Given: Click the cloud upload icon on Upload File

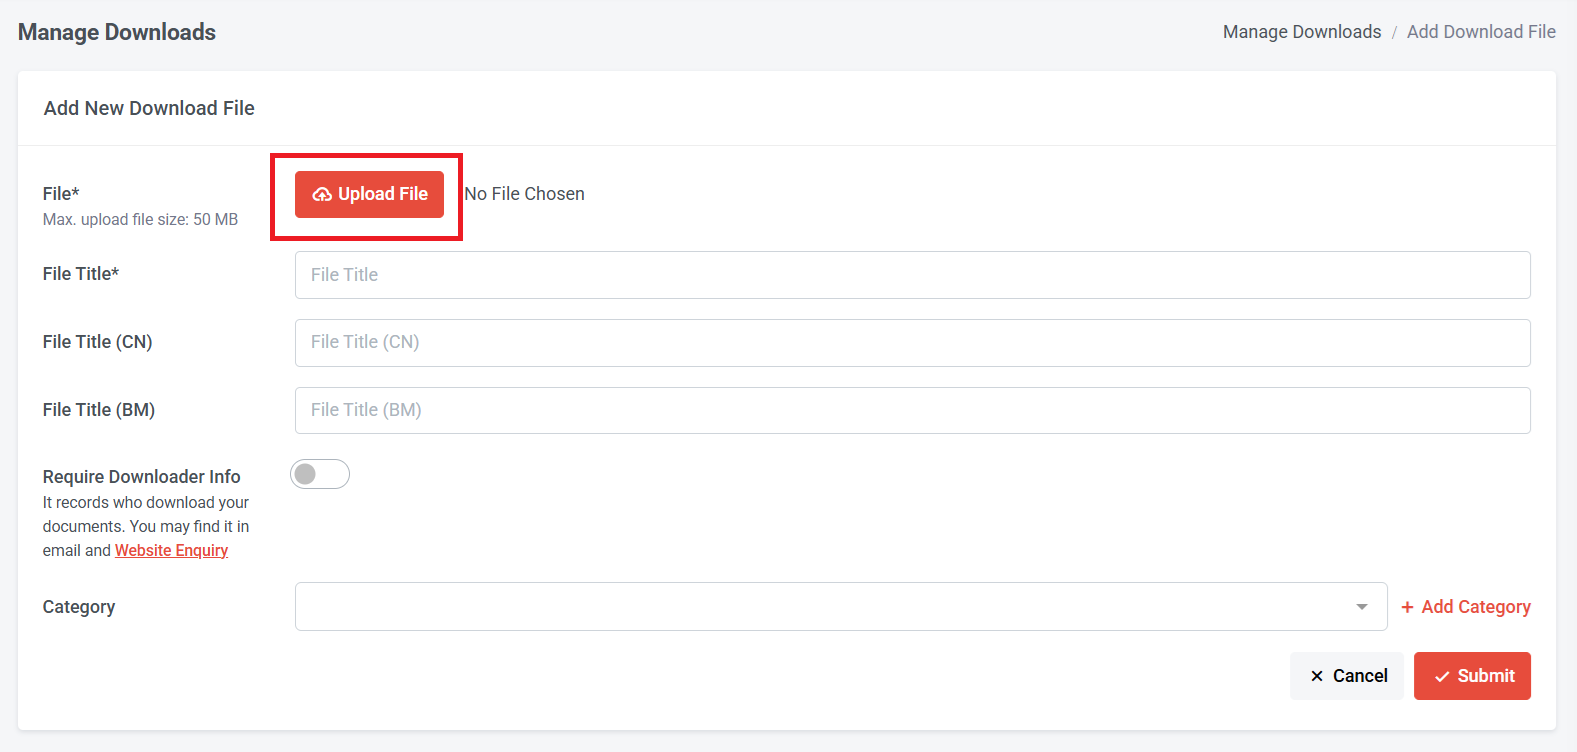Looking at the screenshot, I should 322,194.
